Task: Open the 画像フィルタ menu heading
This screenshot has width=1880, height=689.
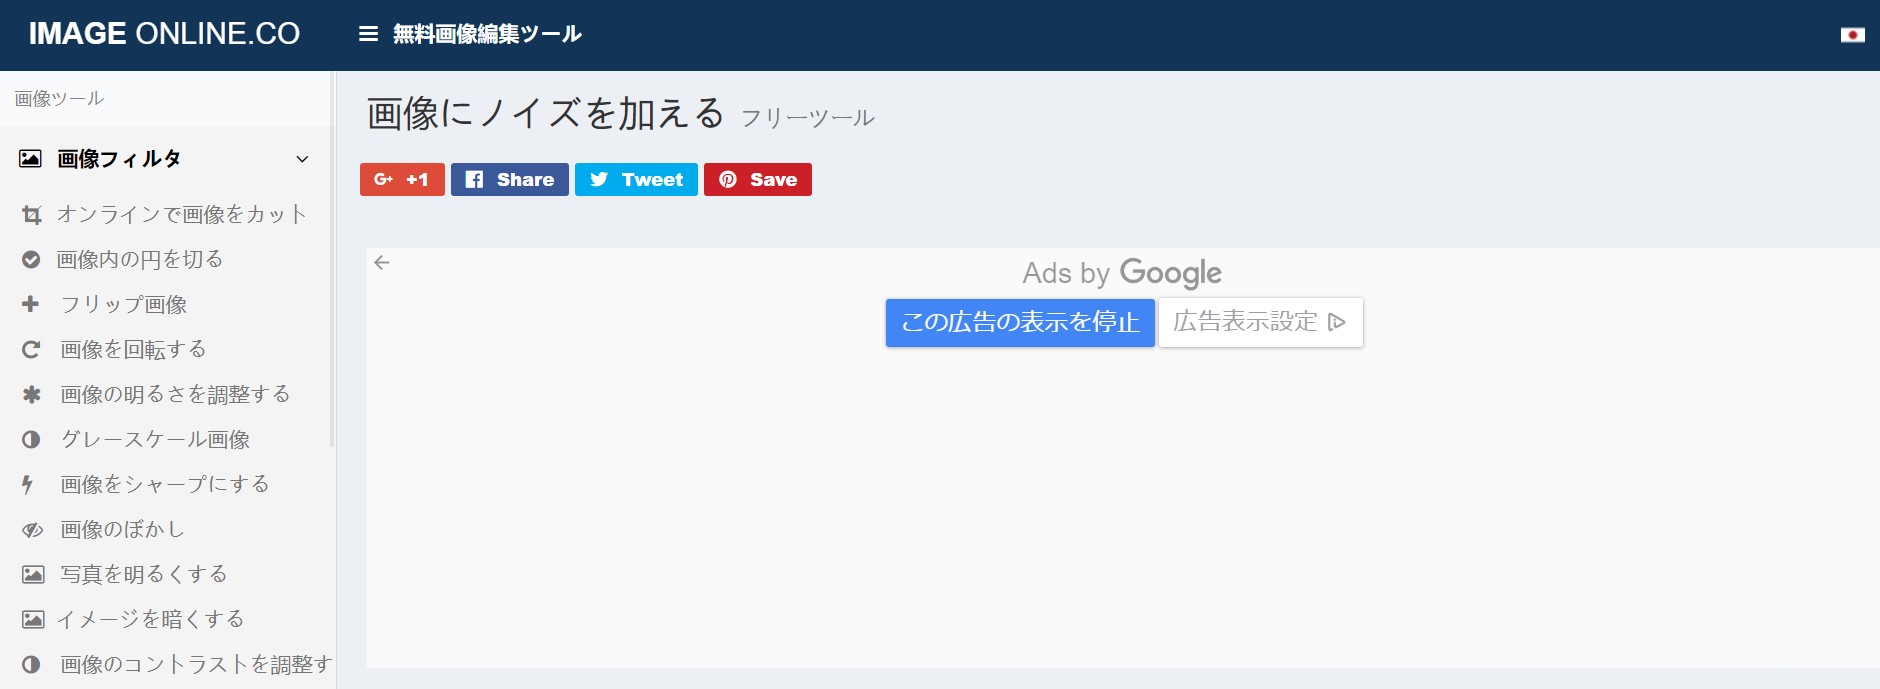Action: point(119,159)
